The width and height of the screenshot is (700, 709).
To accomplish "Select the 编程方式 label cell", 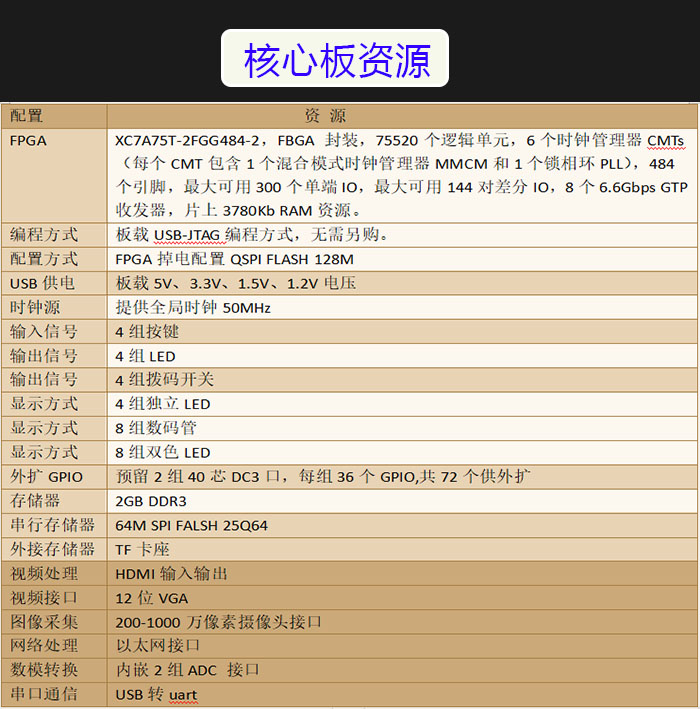I will coord(54,235).
